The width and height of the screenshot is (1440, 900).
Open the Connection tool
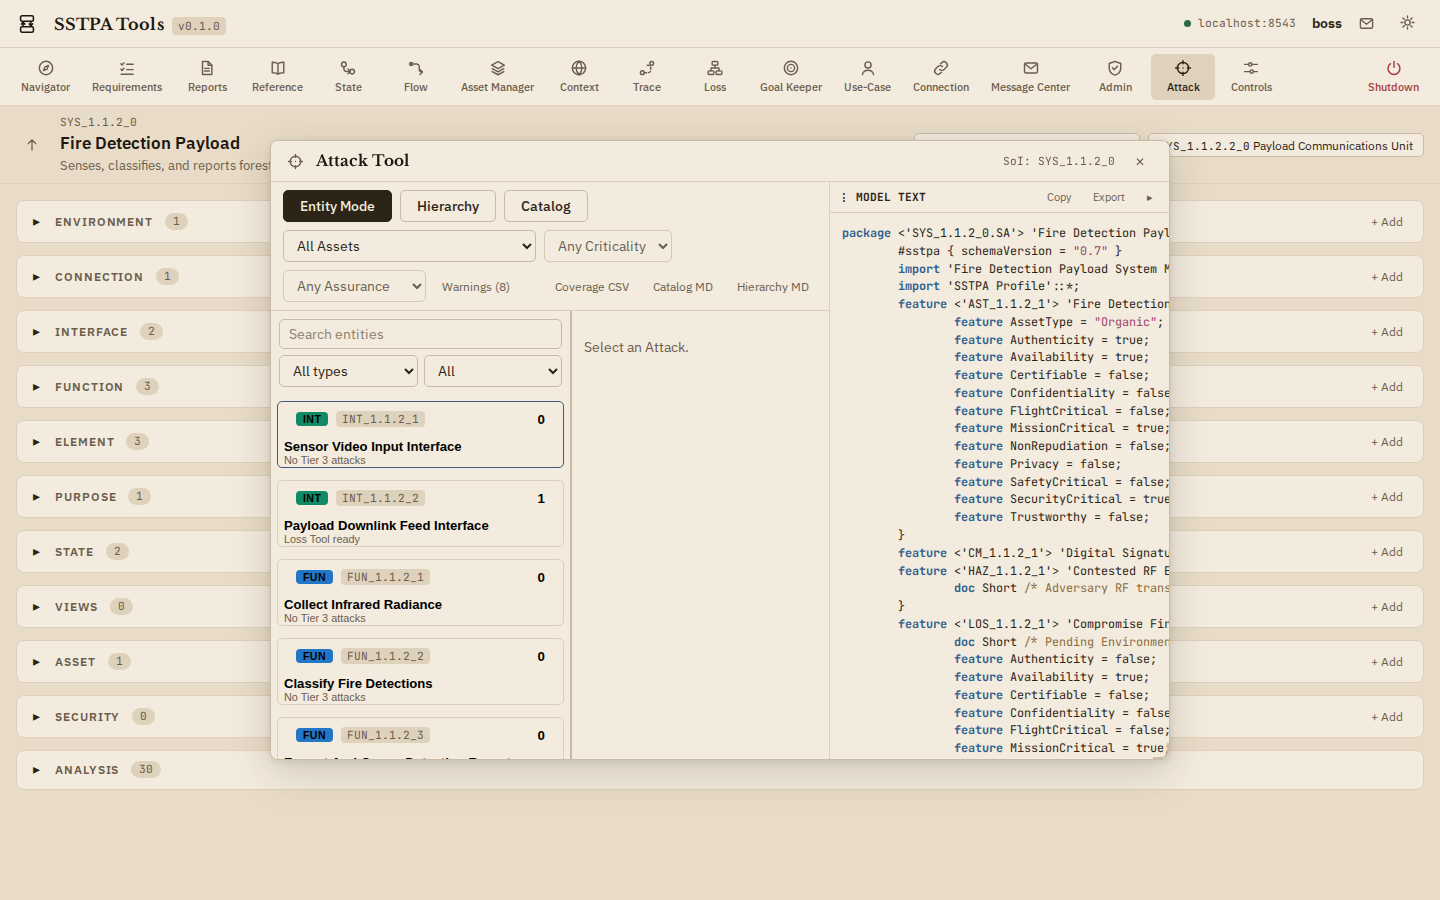click(x=941, y=76)
